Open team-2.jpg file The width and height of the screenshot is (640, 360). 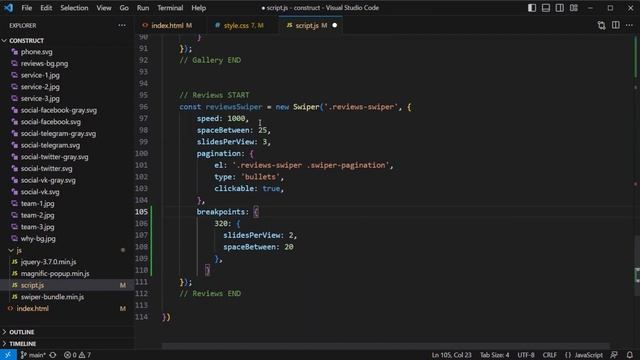pyautogui.click(x=38, y=215)
